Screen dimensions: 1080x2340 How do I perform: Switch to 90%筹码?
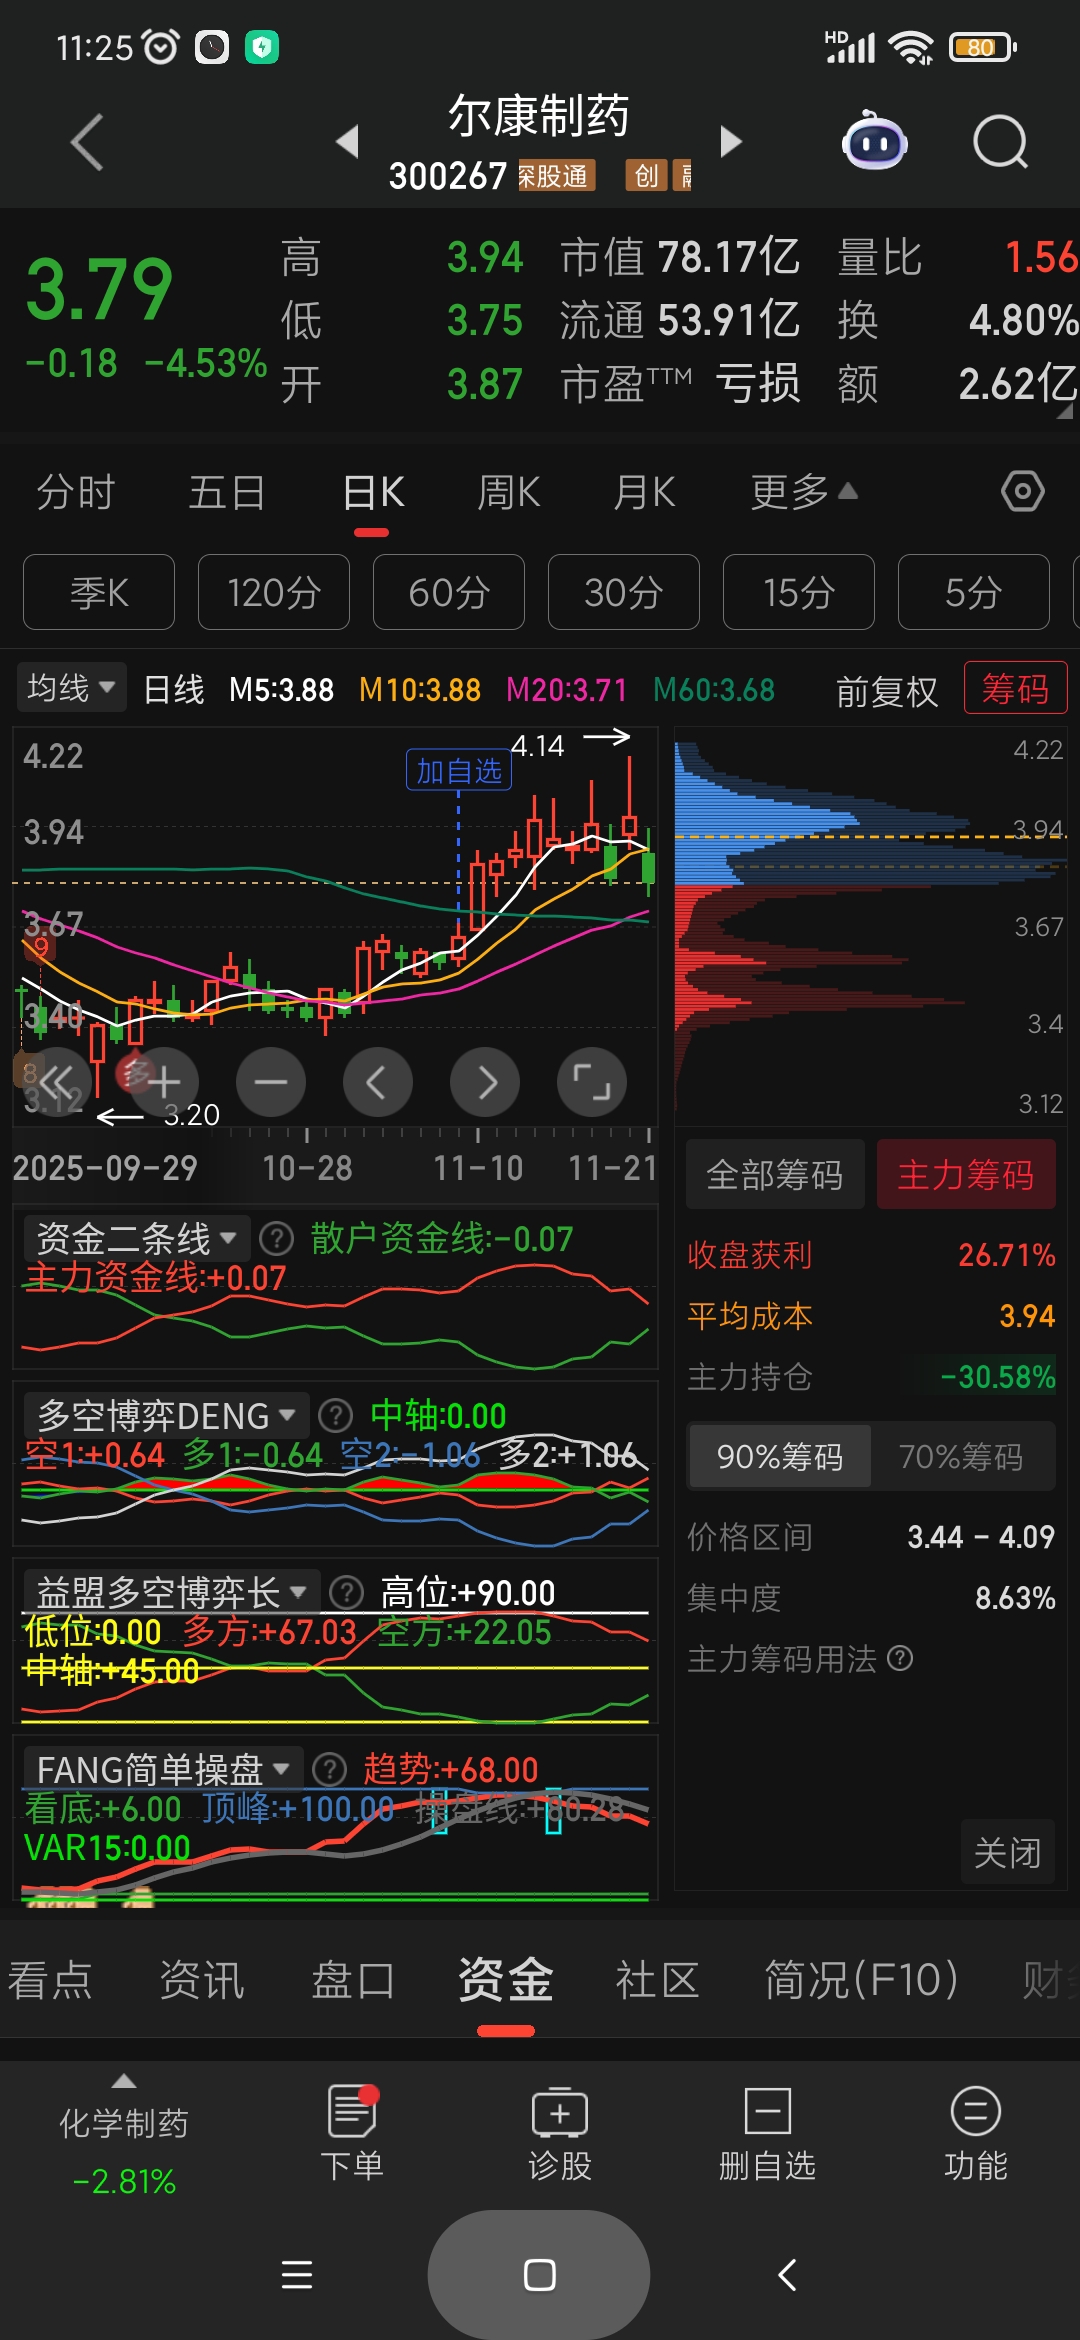coord(780,1457)
